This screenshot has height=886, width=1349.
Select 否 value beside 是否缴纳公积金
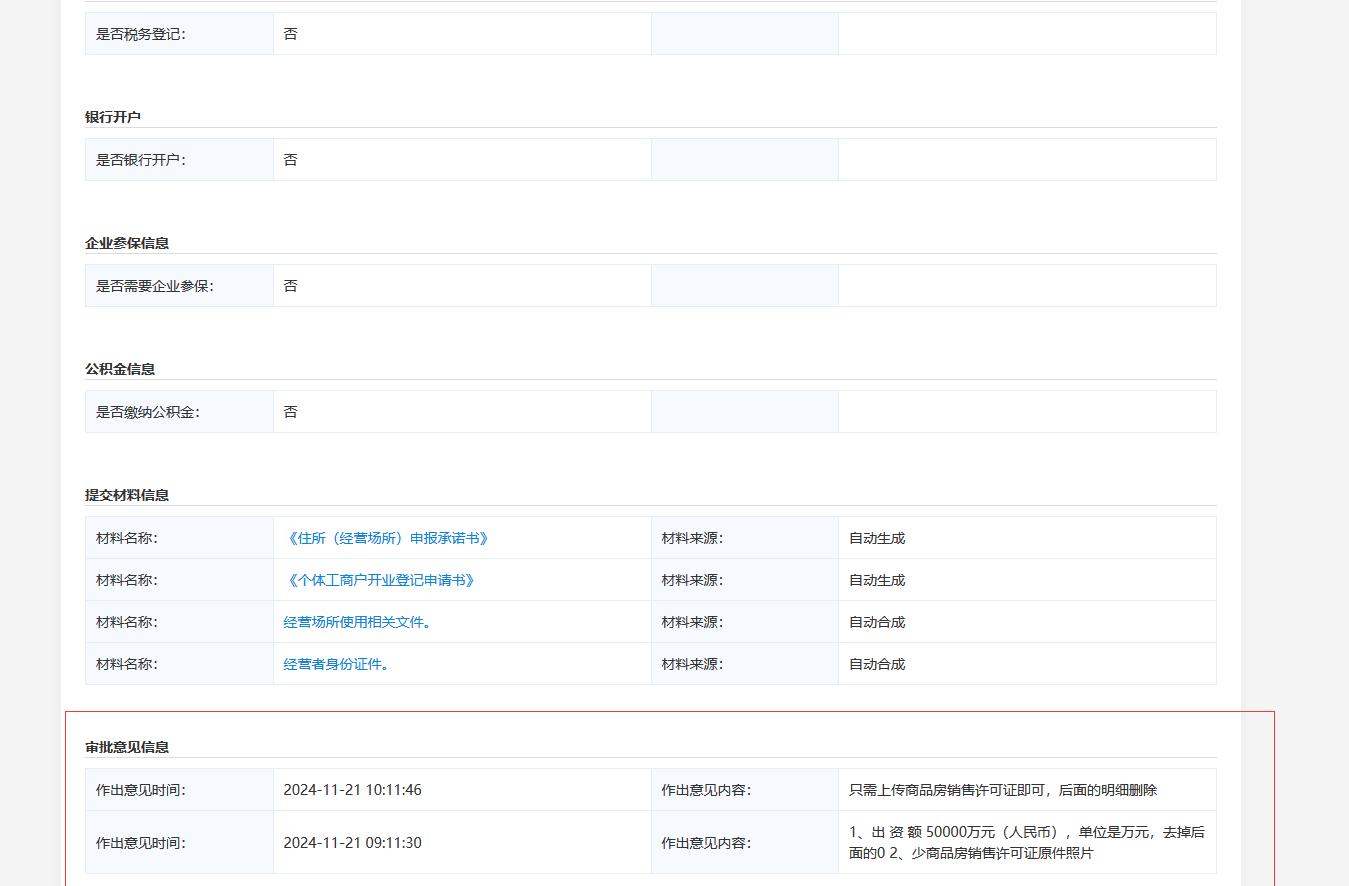pos(290,412)
